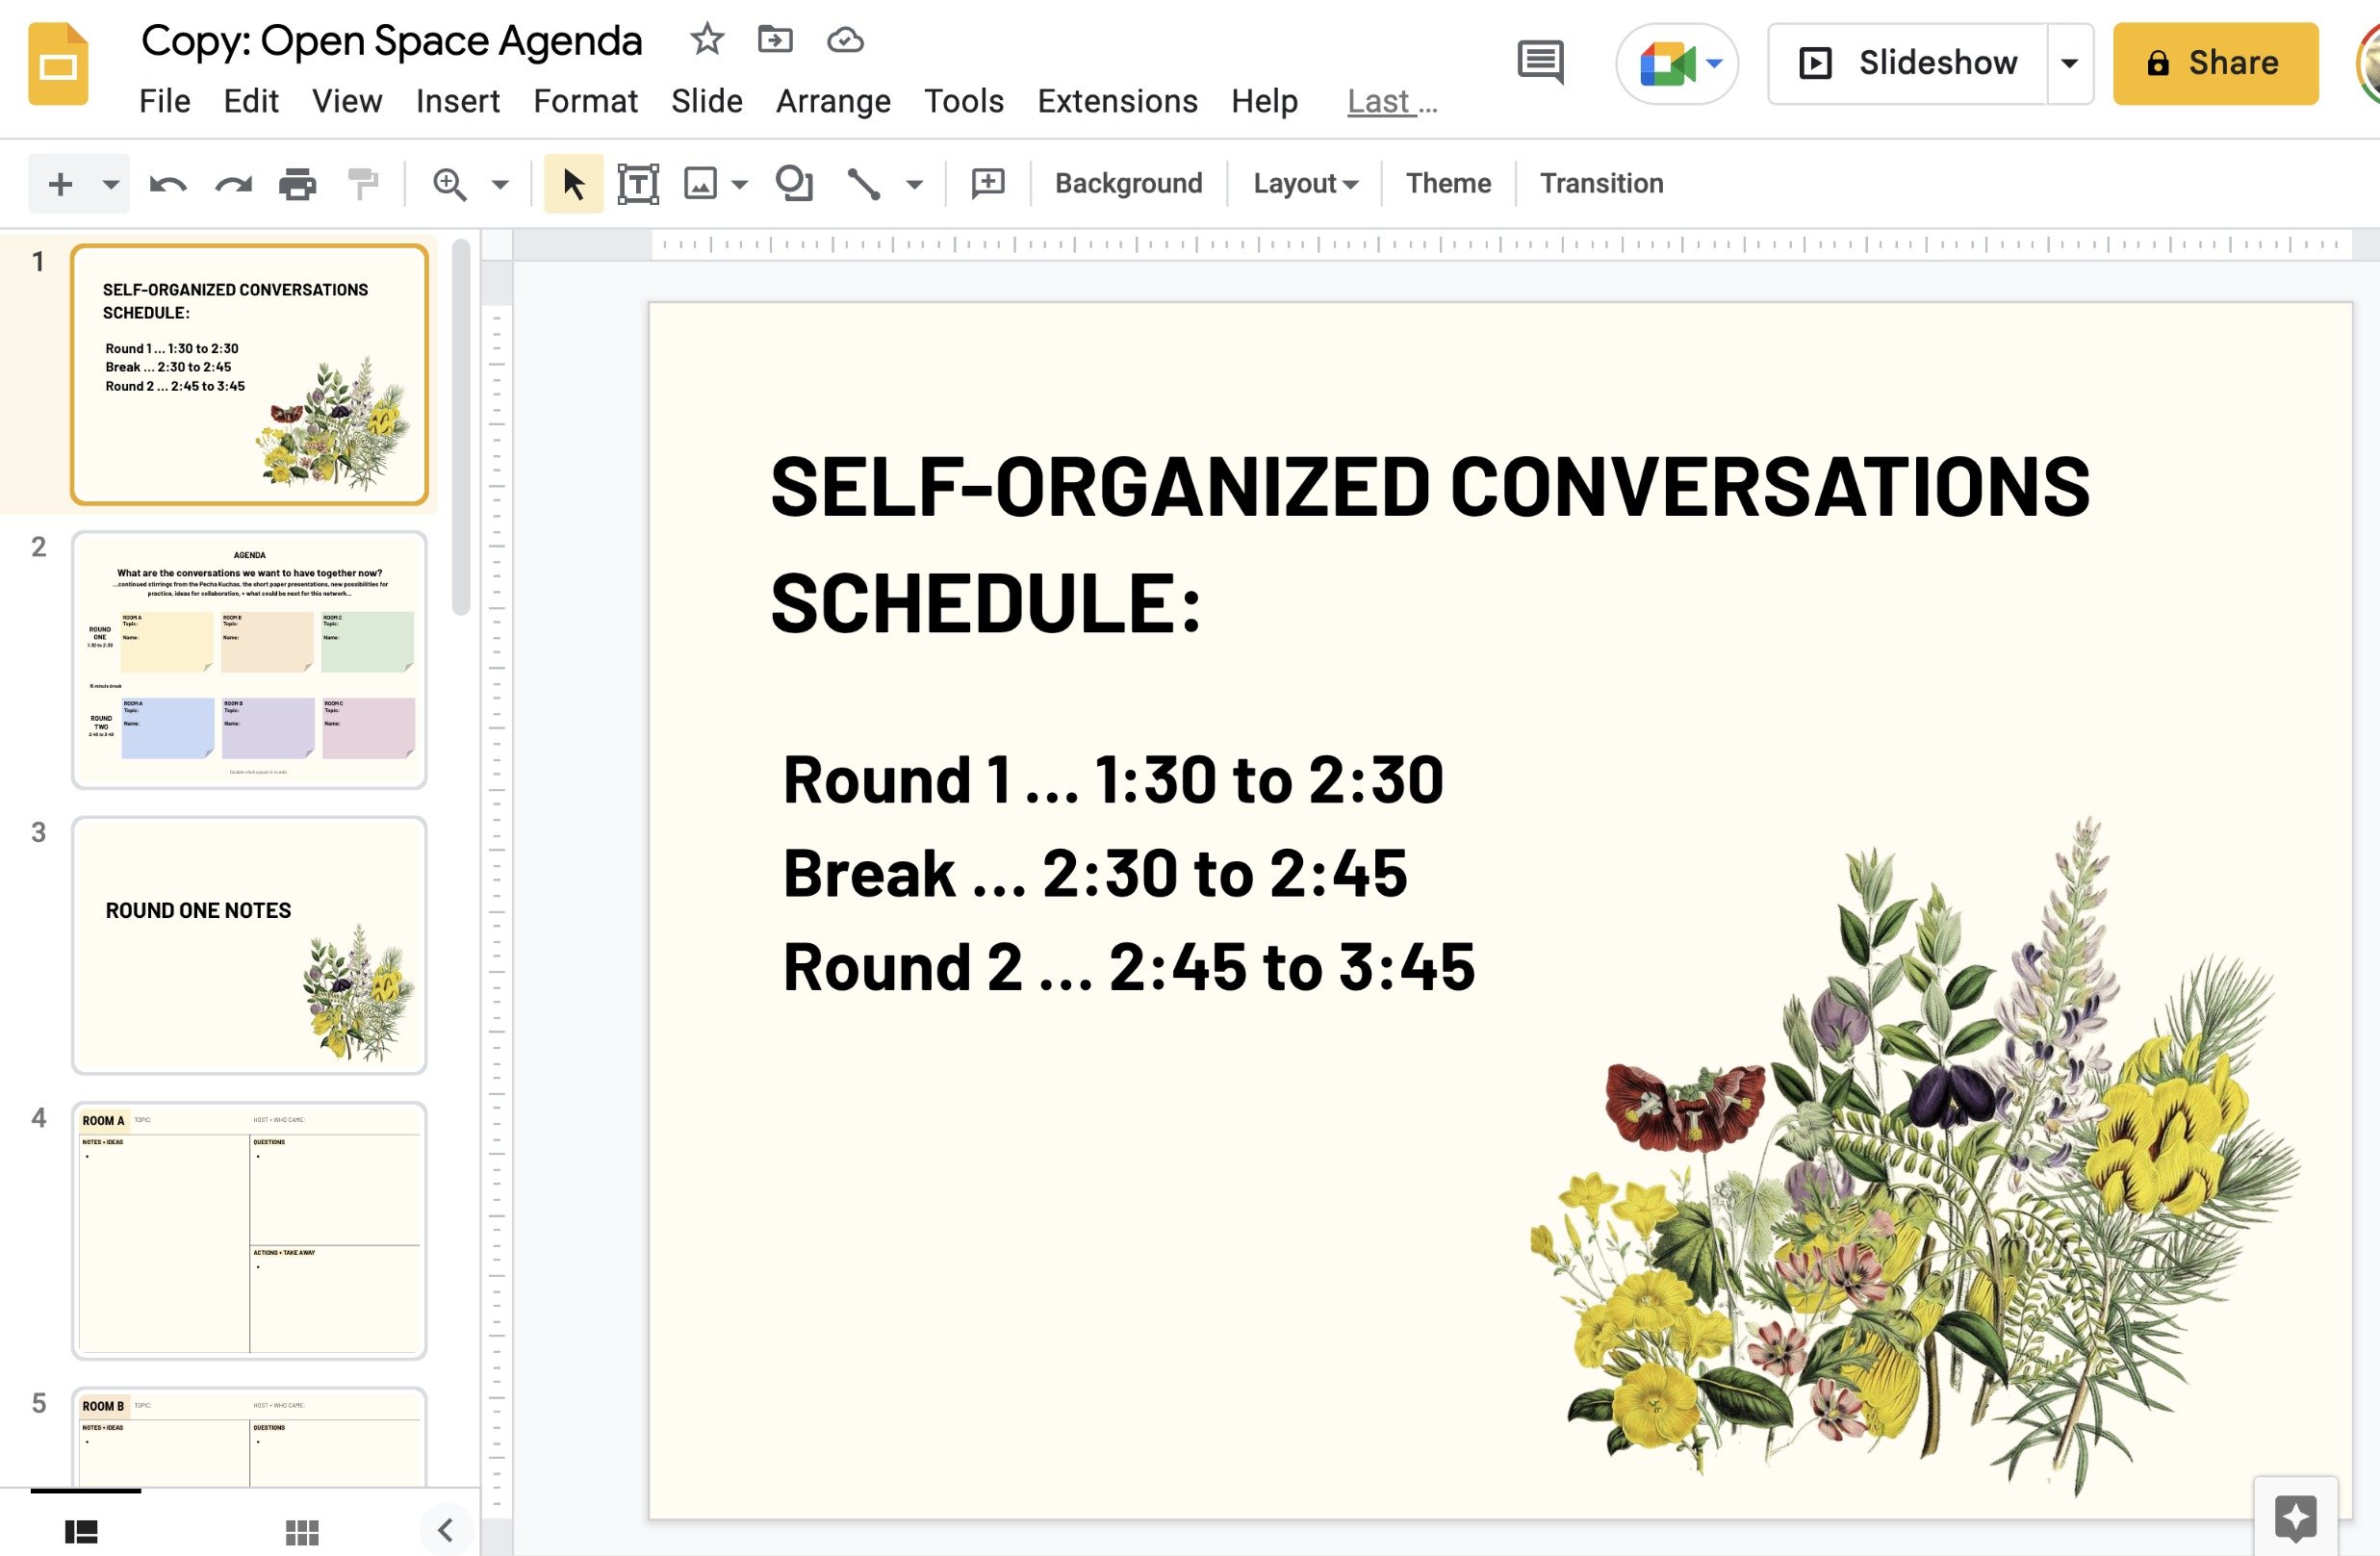Click the Theme button
The width and height of the screenshot is (2380, 1556).
(x=1448, y=184)
